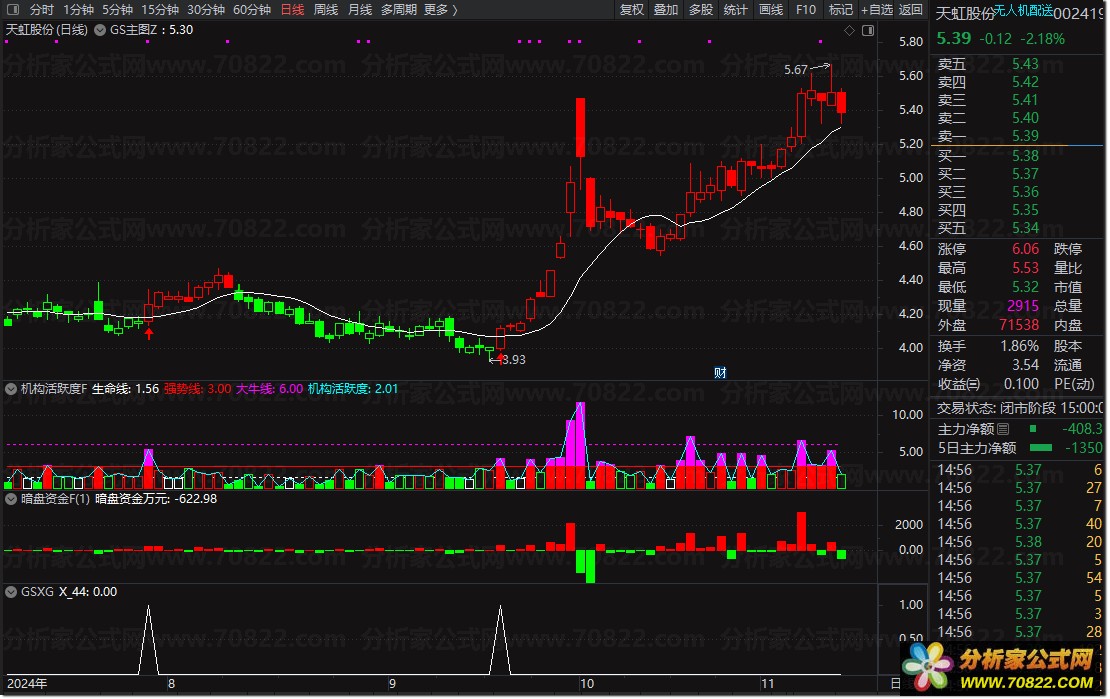The height and width of the screenshot is (699, 1110).
Task: Click the 最高 5.53 value
Action: pos(1025,268)
